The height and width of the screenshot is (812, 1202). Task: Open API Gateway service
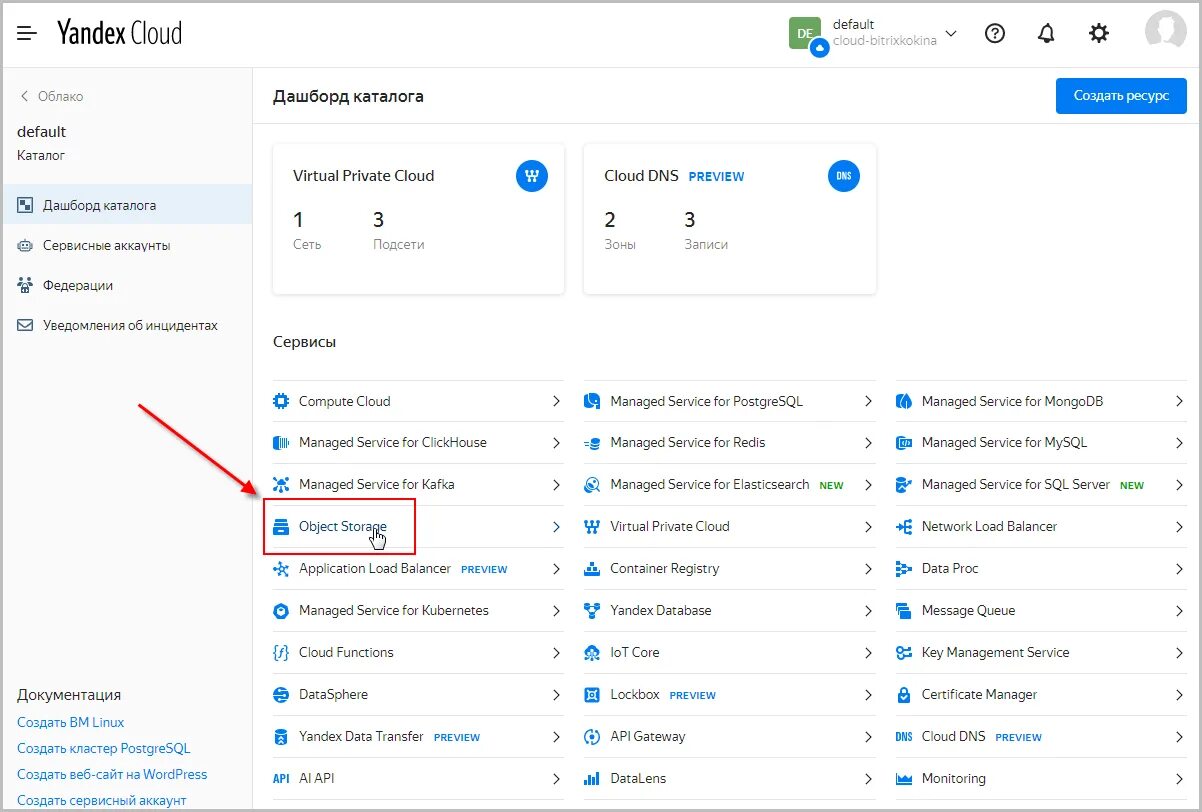pyautogui.click(x=729, y=736)
